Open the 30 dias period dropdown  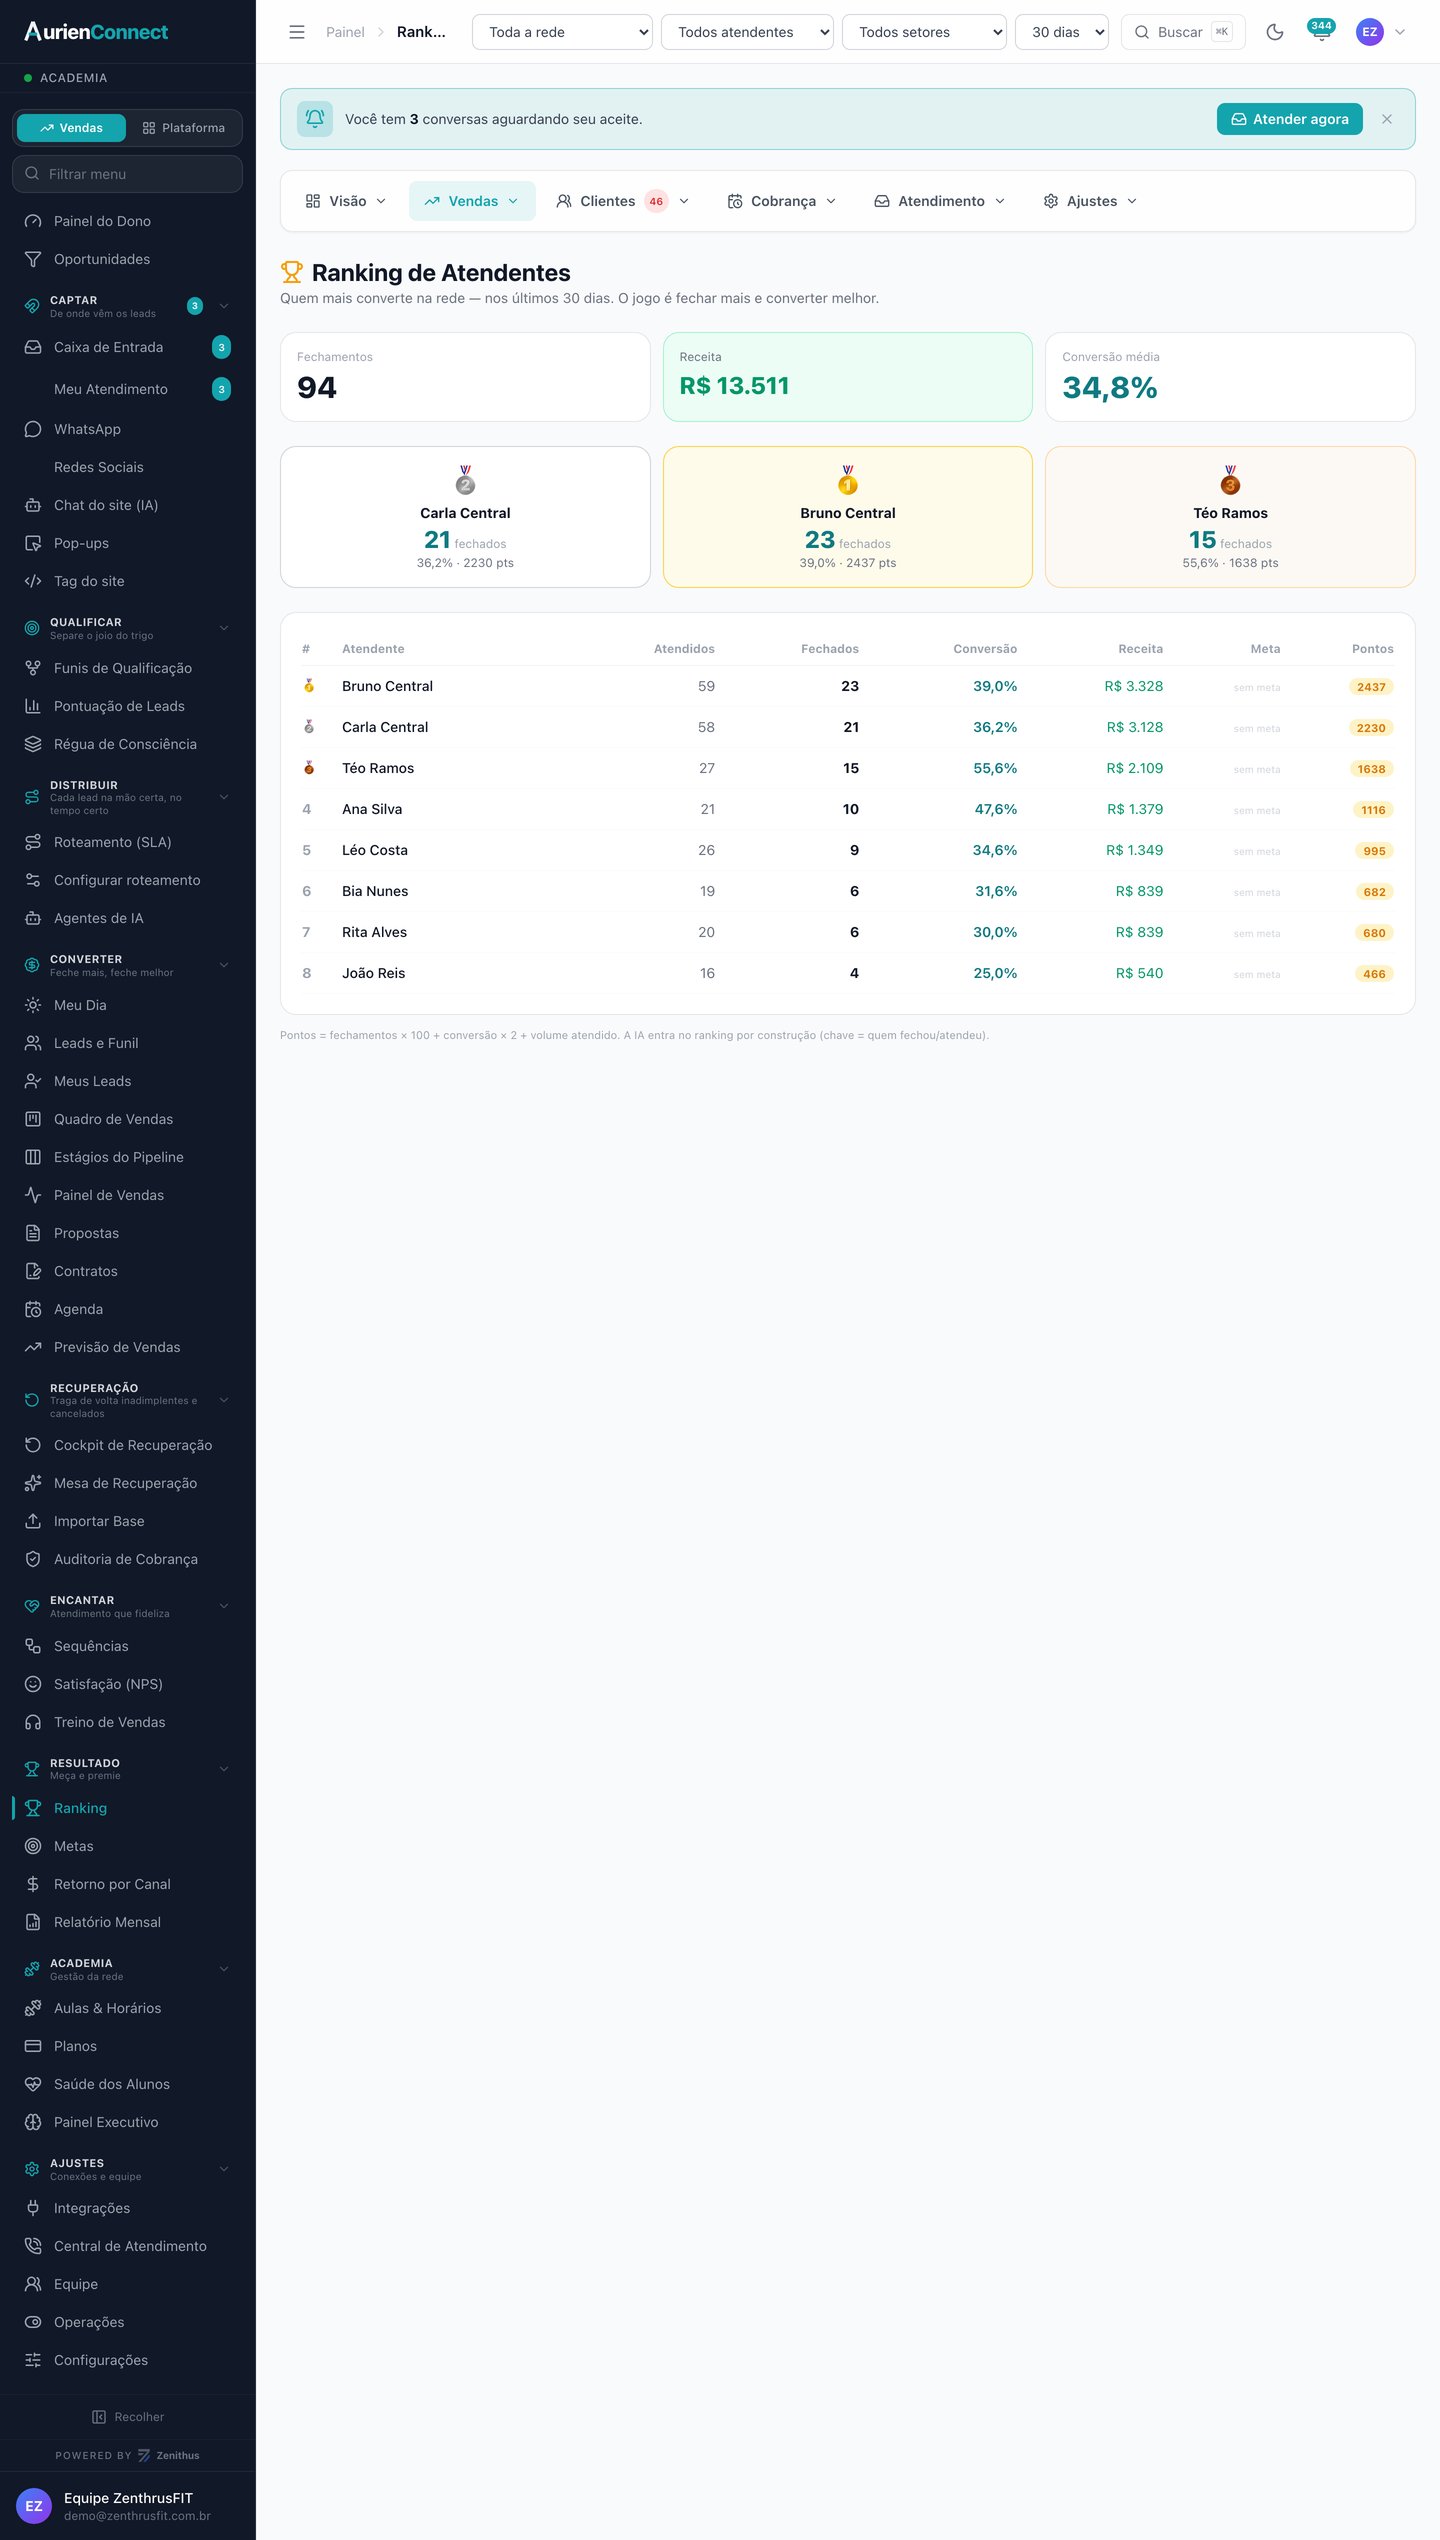(1061, 32)
